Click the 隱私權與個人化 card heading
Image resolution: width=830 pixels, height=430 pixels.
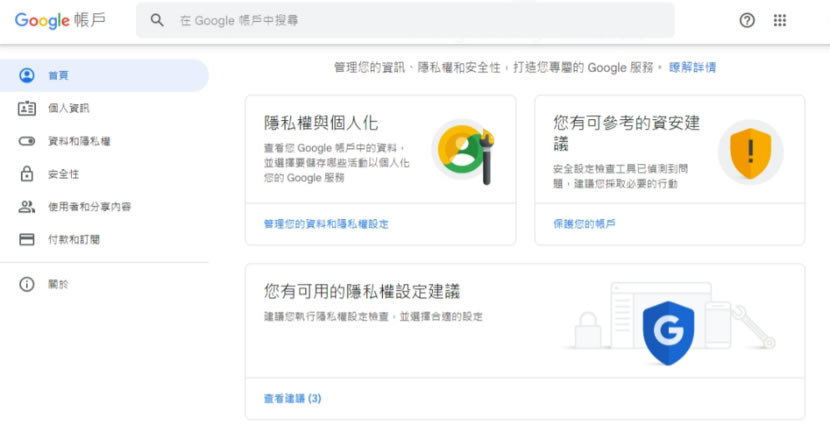tap(321, 123)
